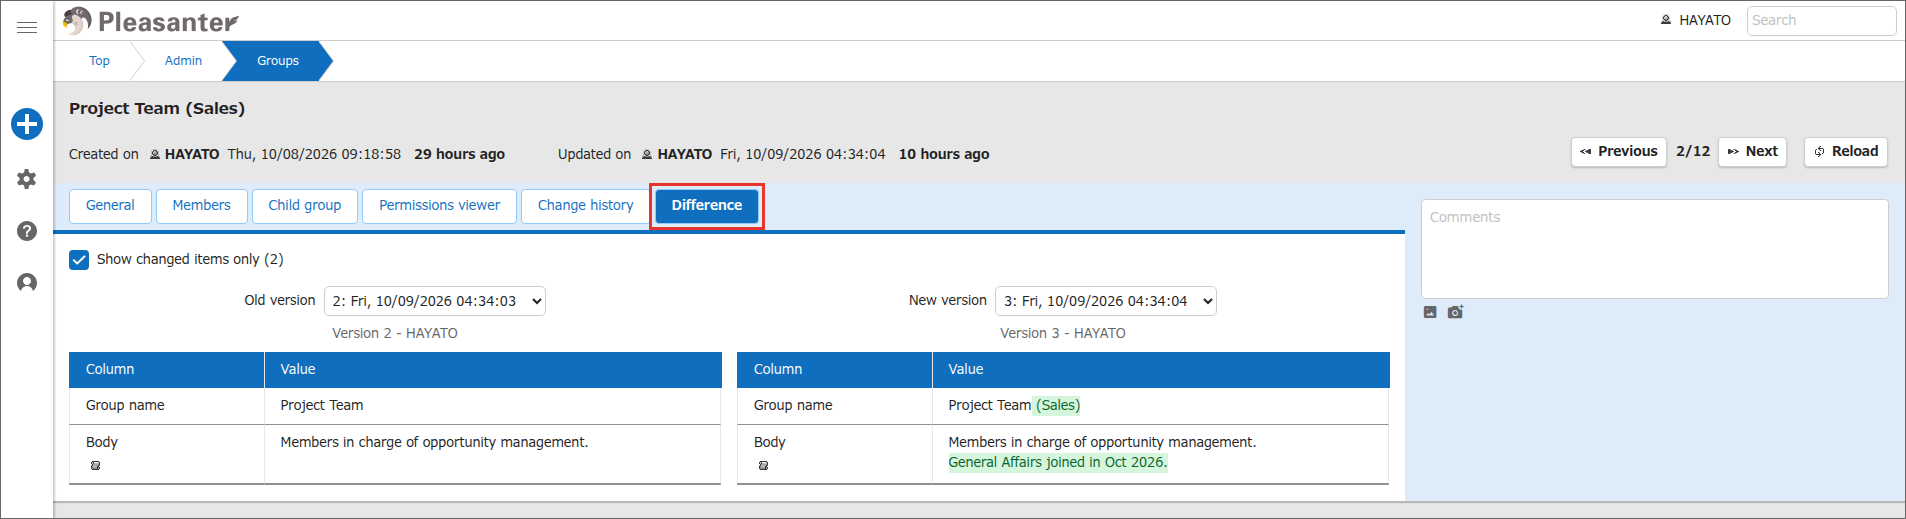Screen dimensions: 1906x519
Task: Switch to the Members tab
Action: tap(201, 206)
